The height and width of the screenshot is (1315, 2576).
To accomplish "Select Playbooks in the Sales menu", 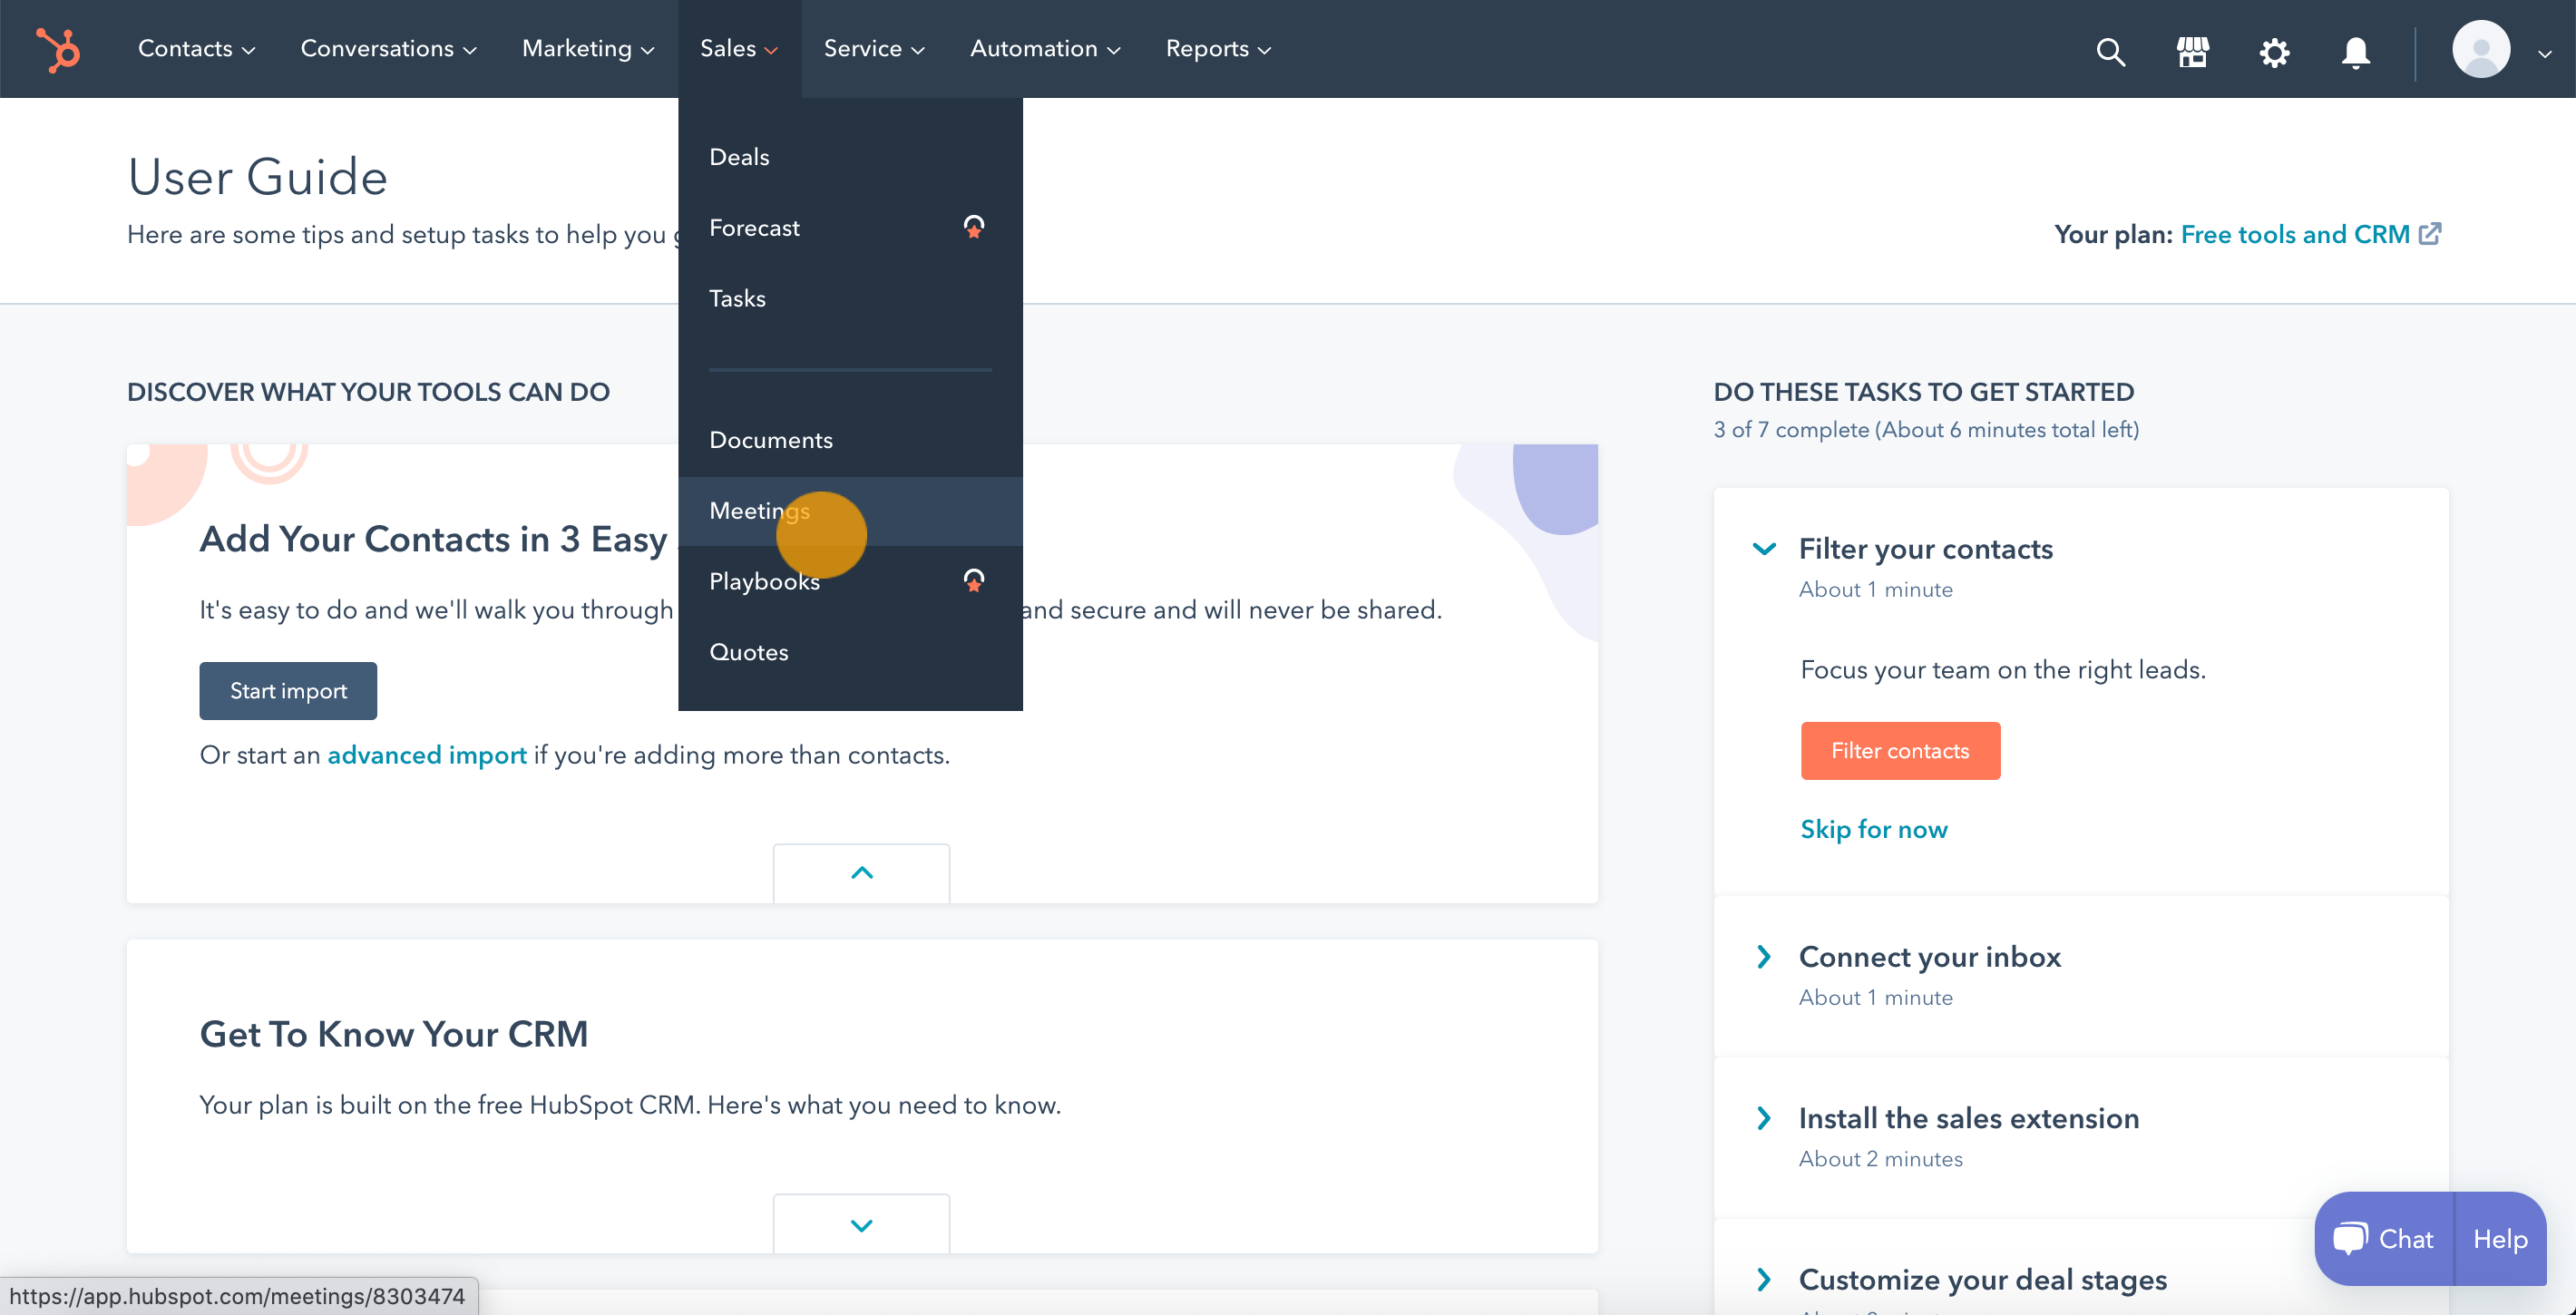I will tap(850, 581).
